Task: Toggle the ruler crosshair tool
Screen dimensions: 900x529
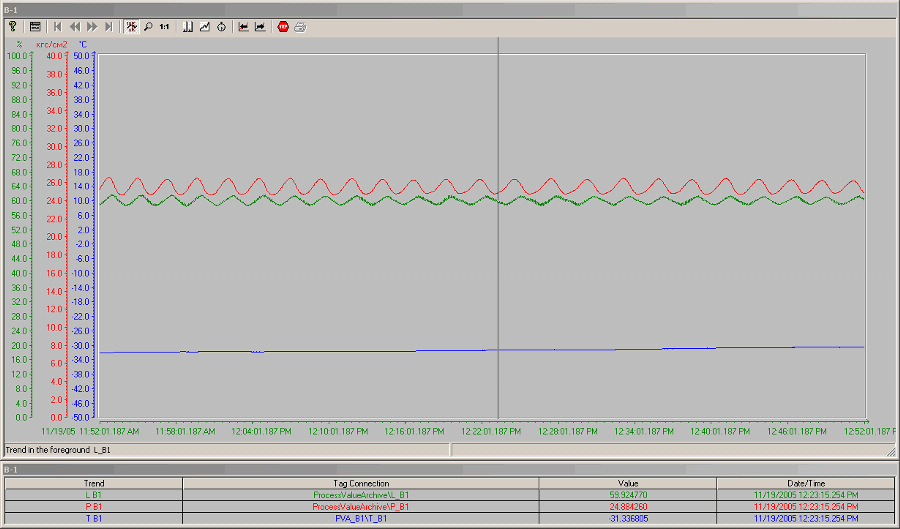Action: [x=131, y=27]
